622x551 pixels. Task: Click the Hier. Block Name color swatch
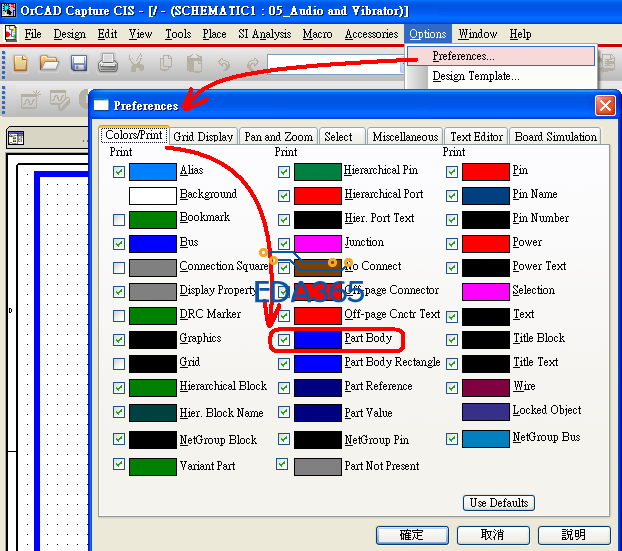coord(153,413)
